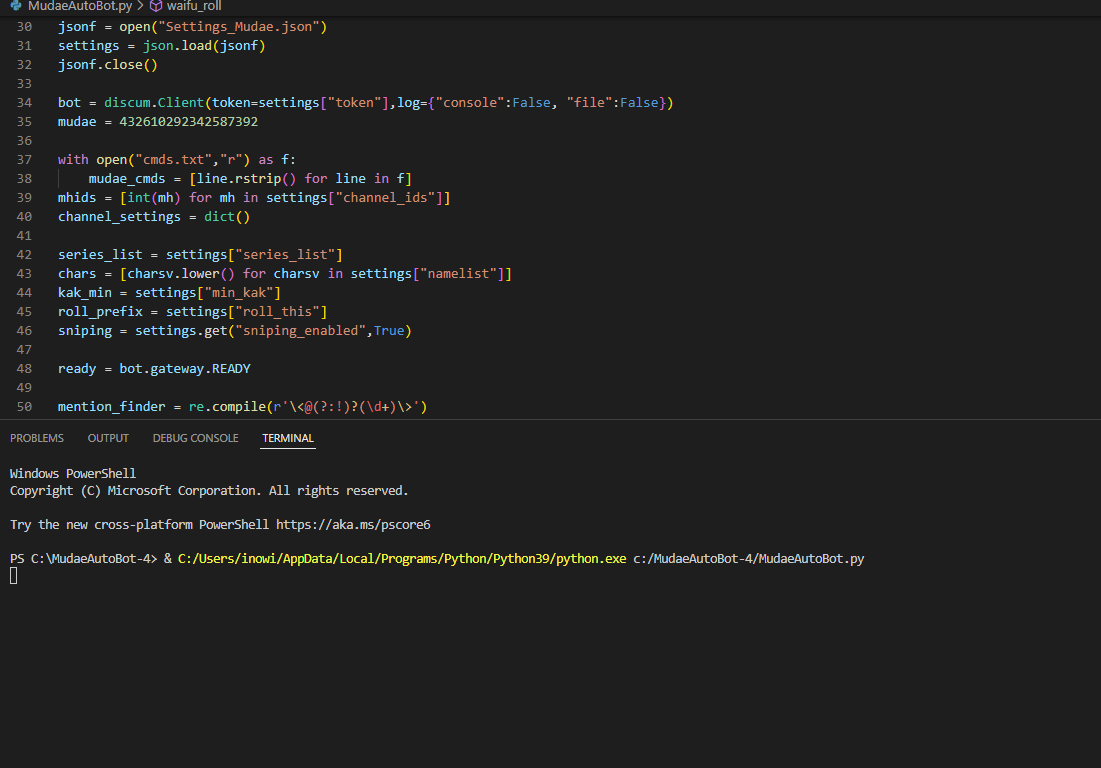
Task: Switch to the PROBLEMS tab
Action: click(x=36, y=437)
